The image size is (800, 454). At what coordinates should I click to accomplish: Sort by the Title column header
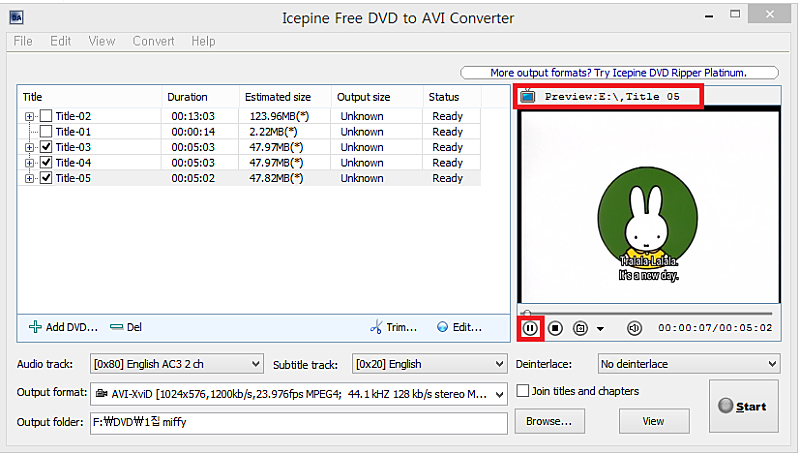pos(90,97)
